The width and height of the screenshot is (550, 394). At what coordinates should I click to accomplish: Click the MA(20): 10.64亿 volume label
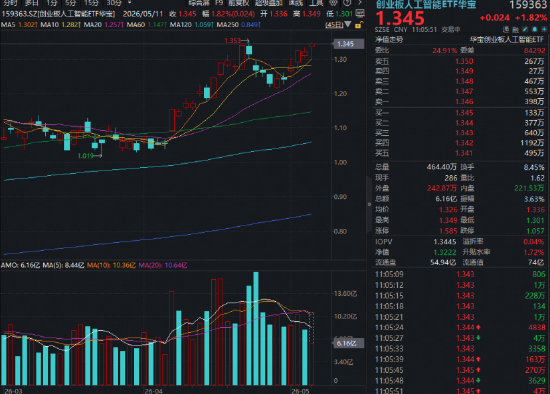[163, 265]
